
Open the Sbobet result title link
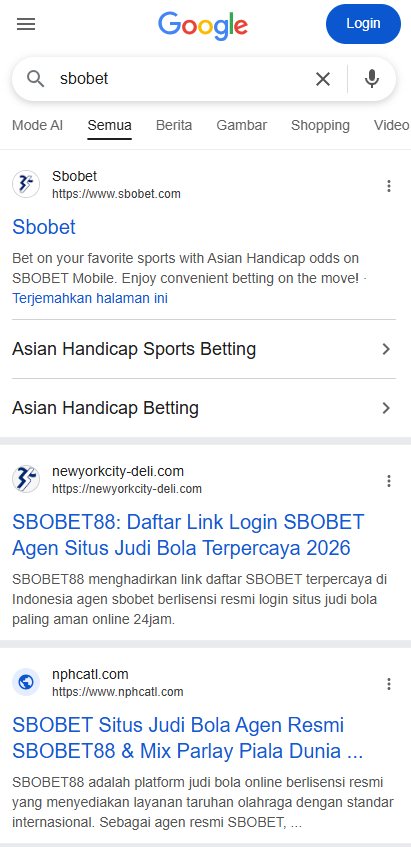[44, 227]
